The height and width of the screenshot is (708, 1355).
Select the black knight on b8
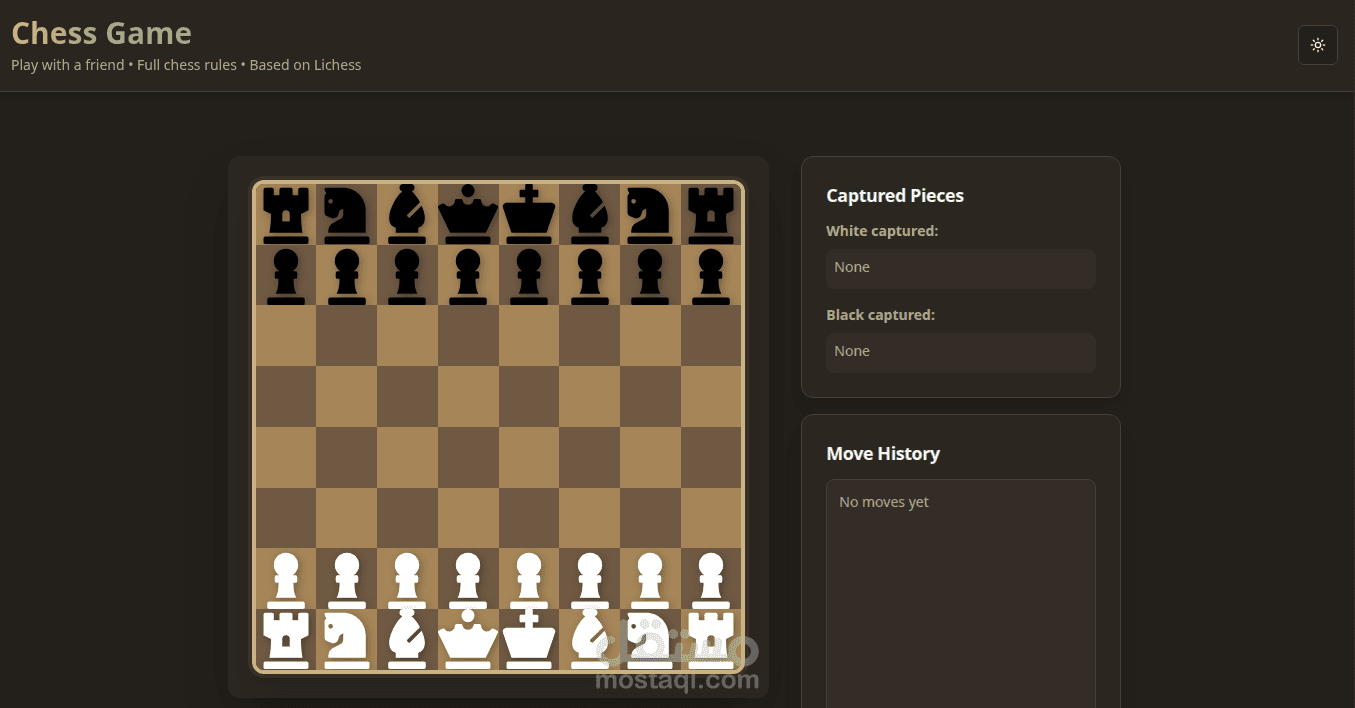tap(347, 214)
